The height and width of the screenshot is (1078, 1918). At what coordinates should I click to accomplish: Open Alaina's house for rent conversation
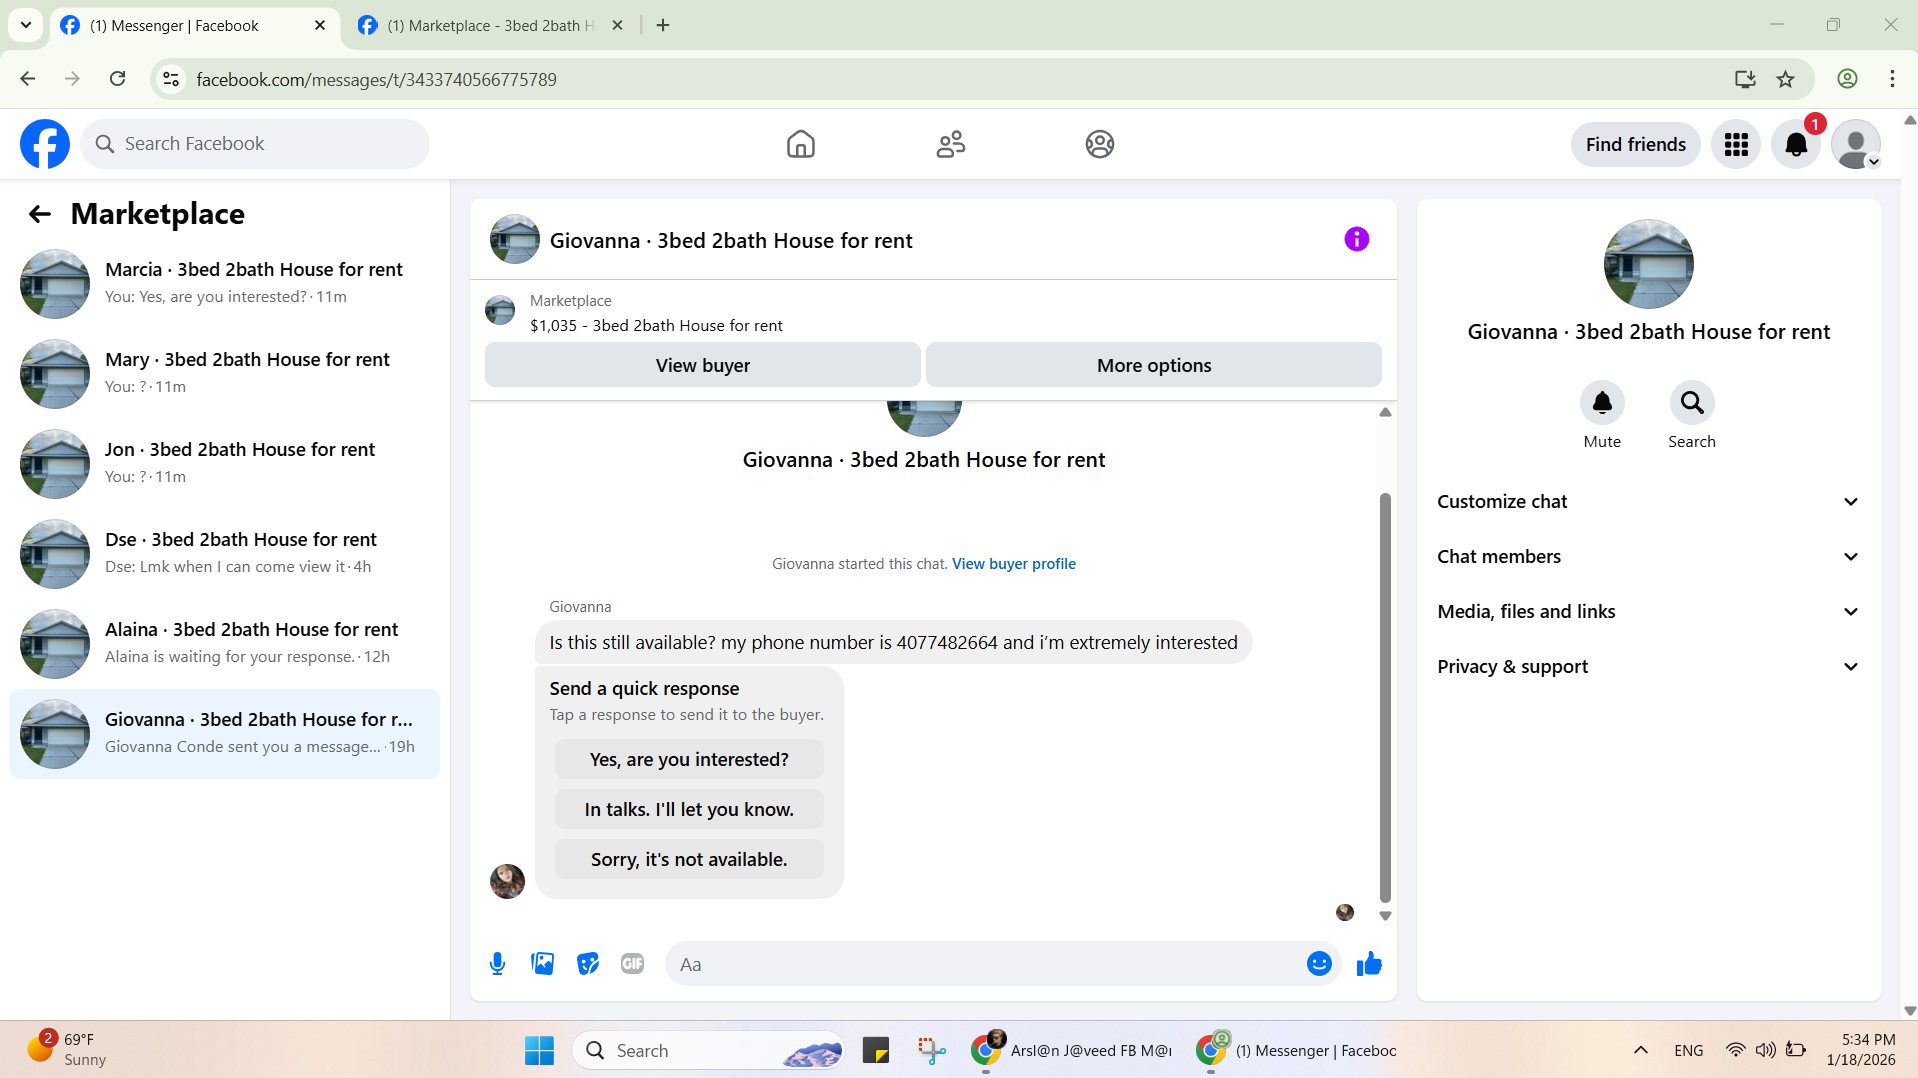click(x=225, y=644)
